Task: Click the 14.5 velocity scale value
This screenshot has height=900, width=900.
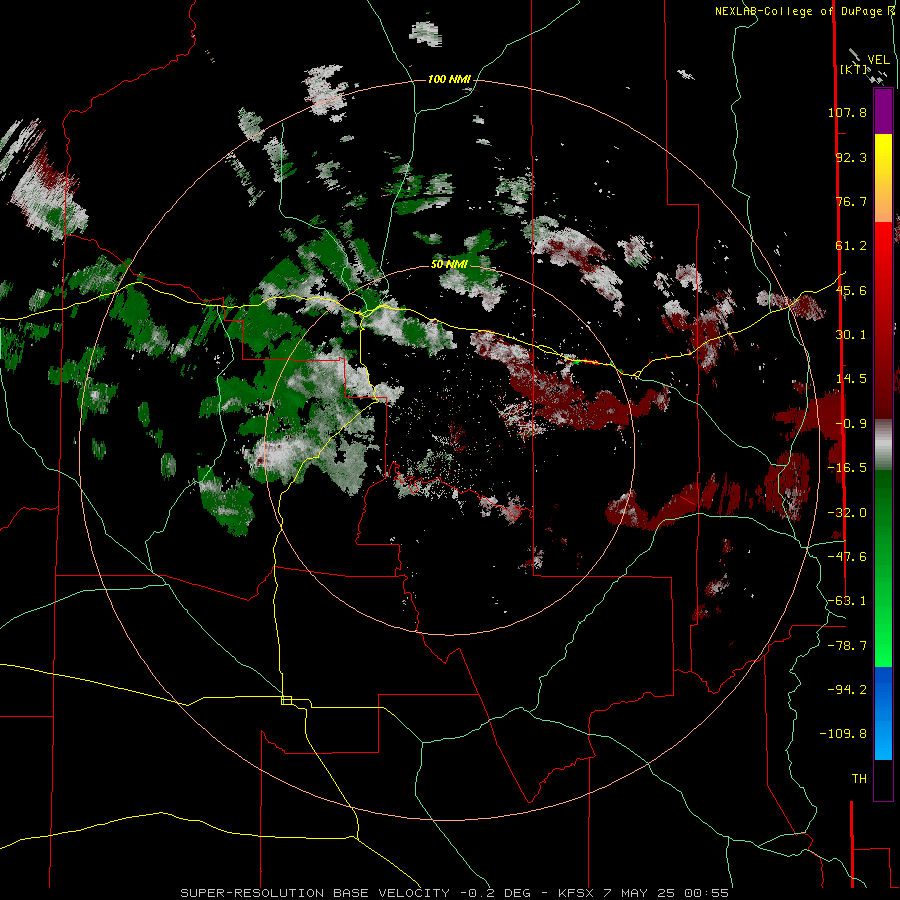Action: tap(851, 379)
